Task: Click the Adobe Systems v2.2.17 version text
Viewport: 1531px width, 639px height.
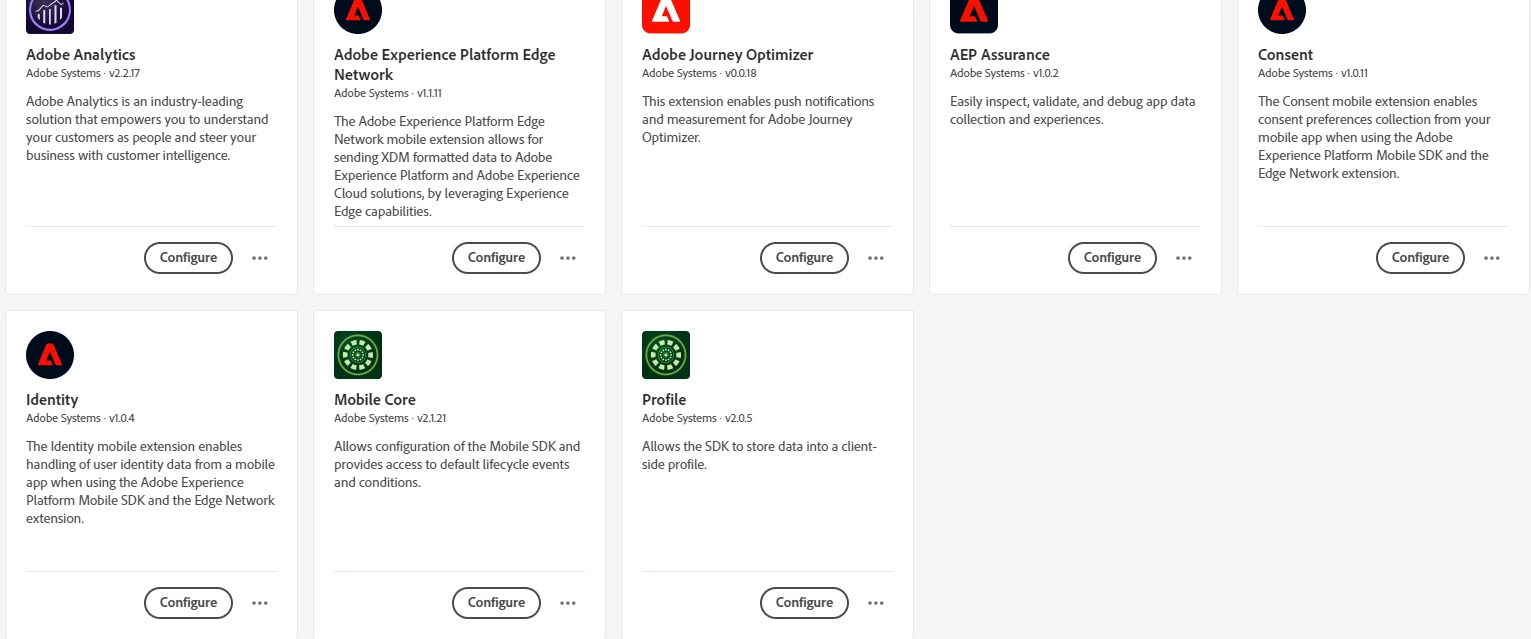Action: [x=85, y=74]
